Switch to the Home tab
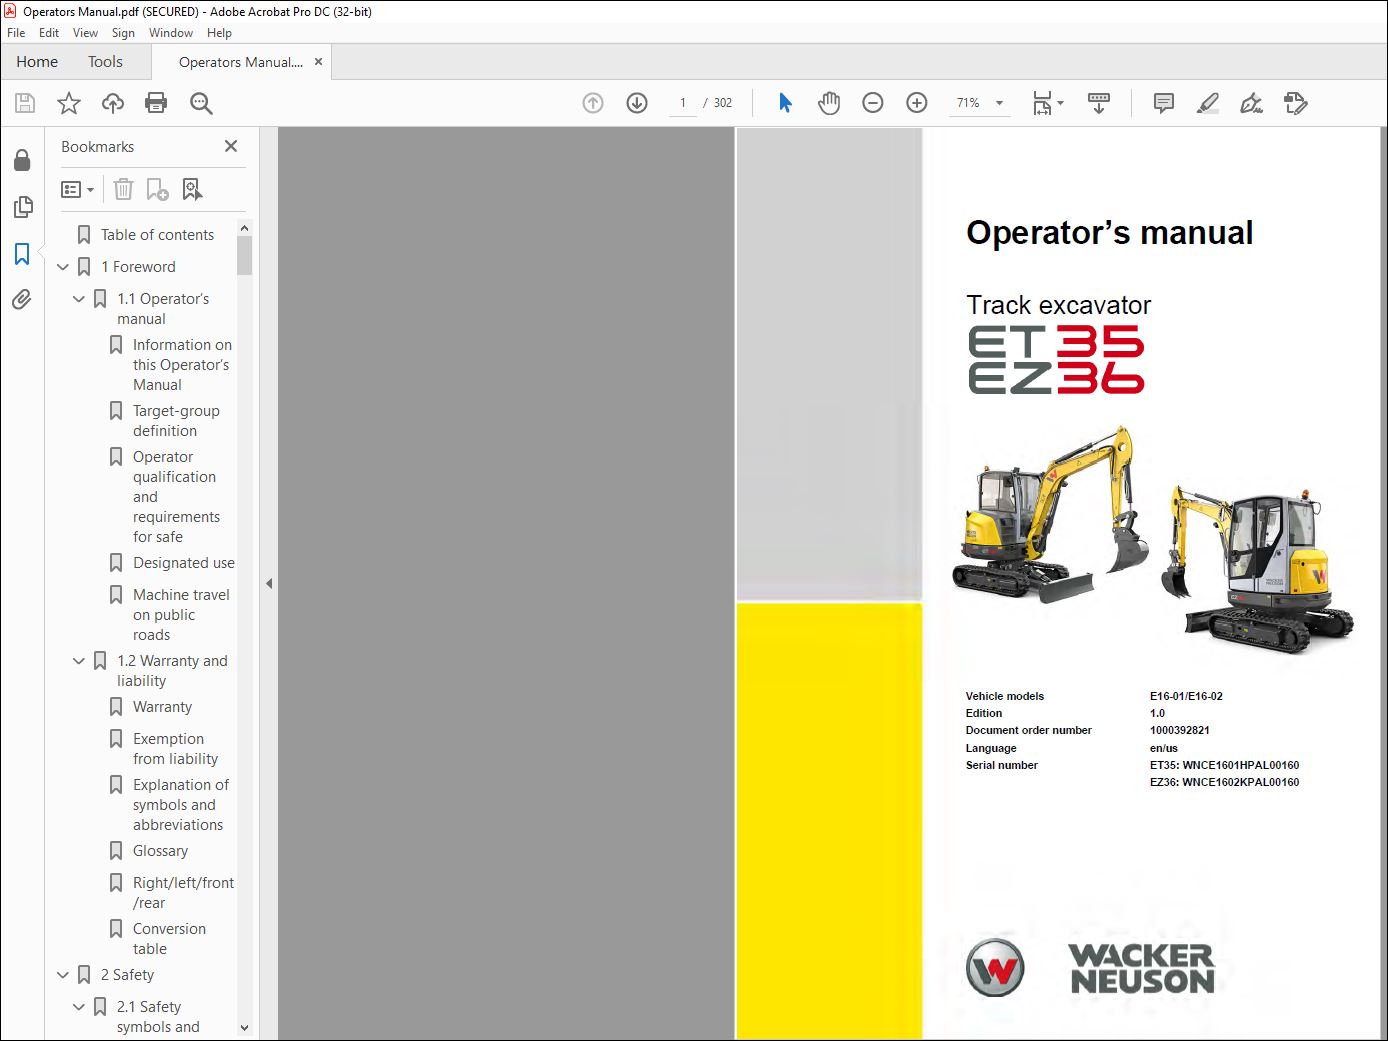 pos(37,62)
